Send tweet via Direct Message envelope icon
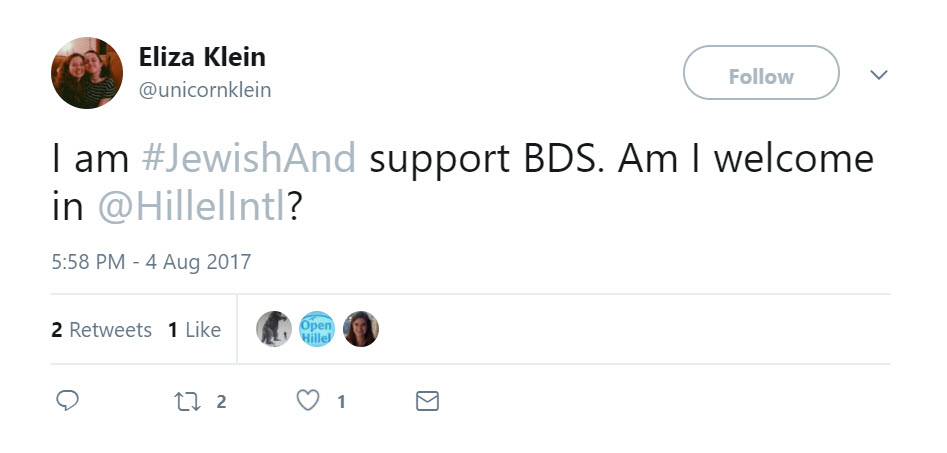The image size is (947, 453). tap(427, 401)
